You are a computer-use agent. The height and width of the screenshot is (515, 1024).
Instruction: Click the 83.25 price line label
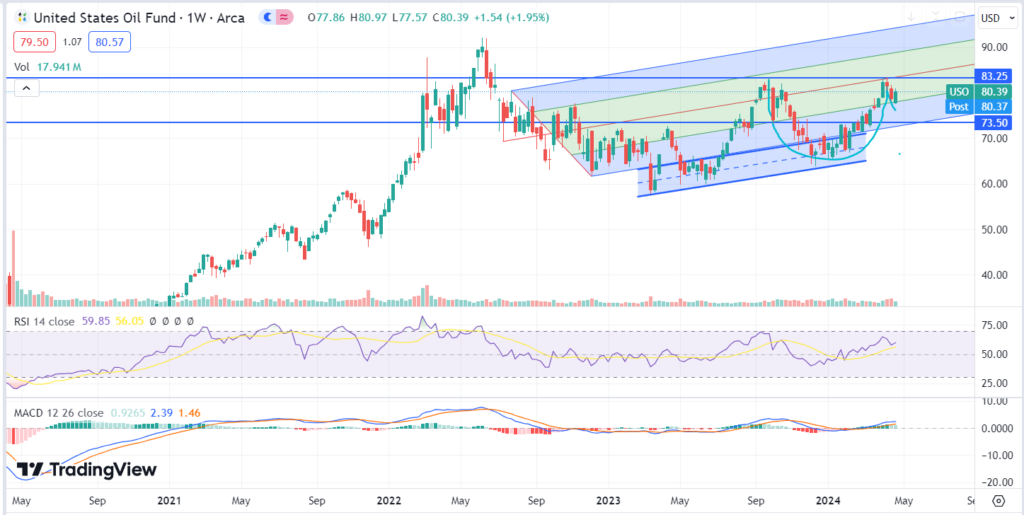[993, 76]
